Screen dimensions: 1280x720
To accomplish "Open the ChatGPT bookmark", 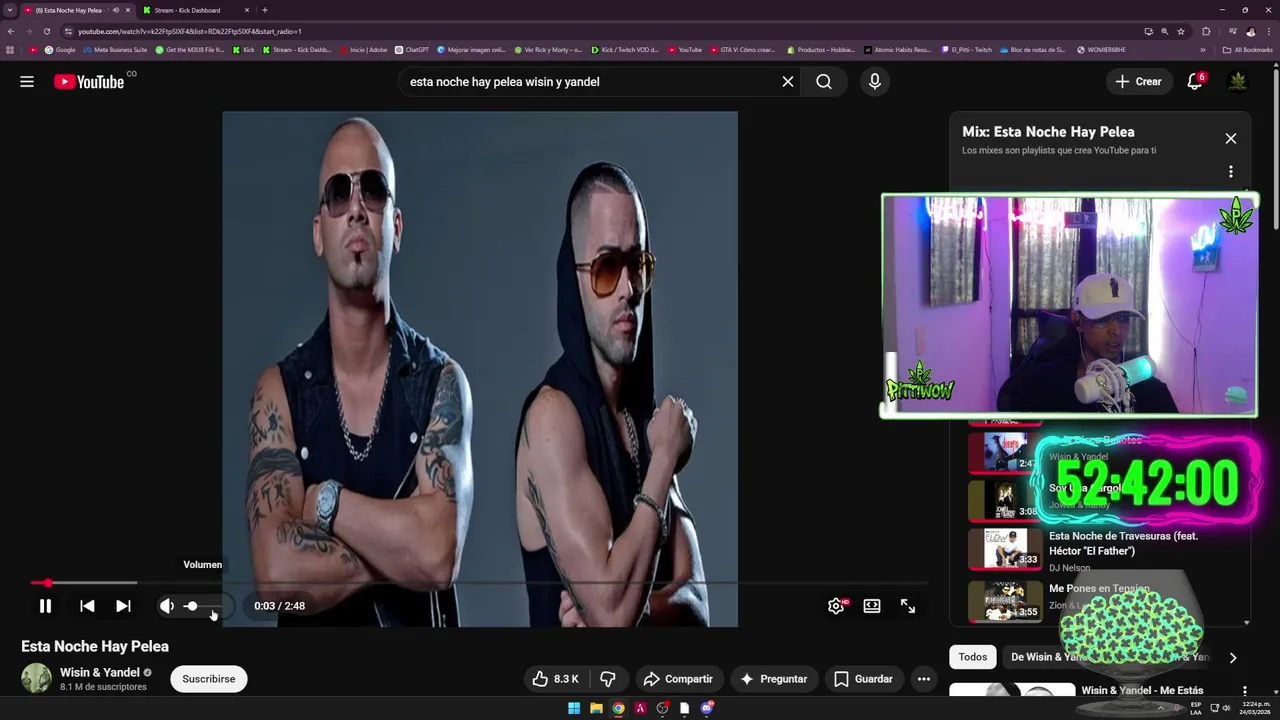I will point(412,50).
